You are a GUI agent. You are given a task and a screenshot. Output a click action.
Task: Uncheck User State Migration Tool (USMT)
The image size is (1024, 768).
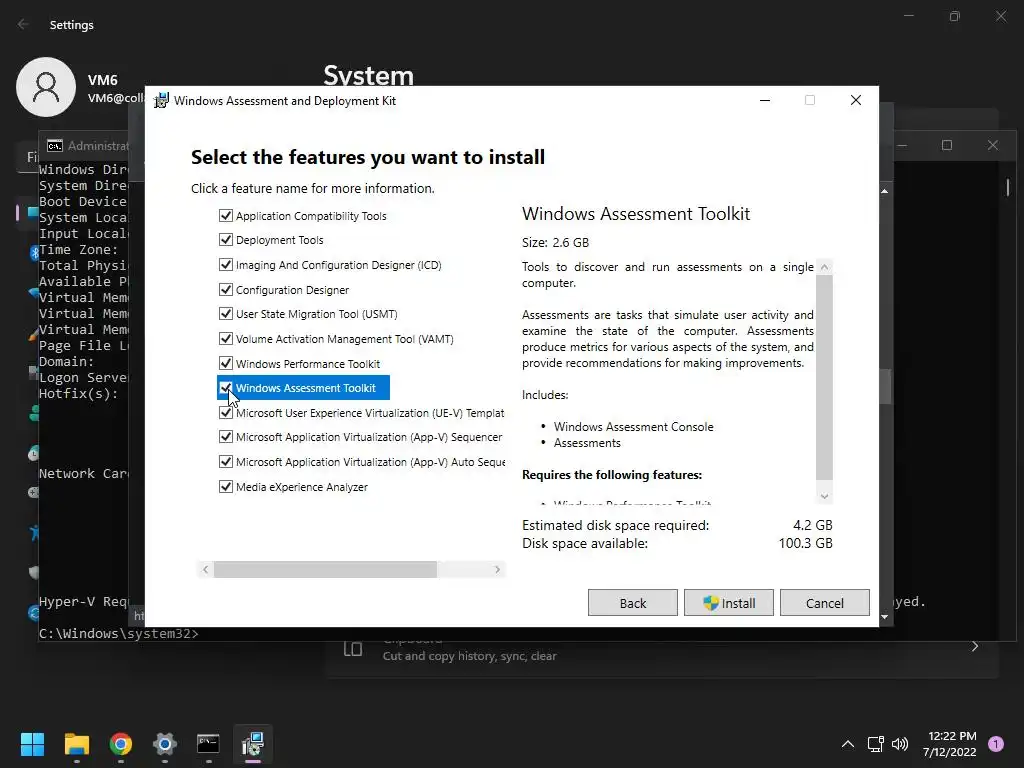225,313
